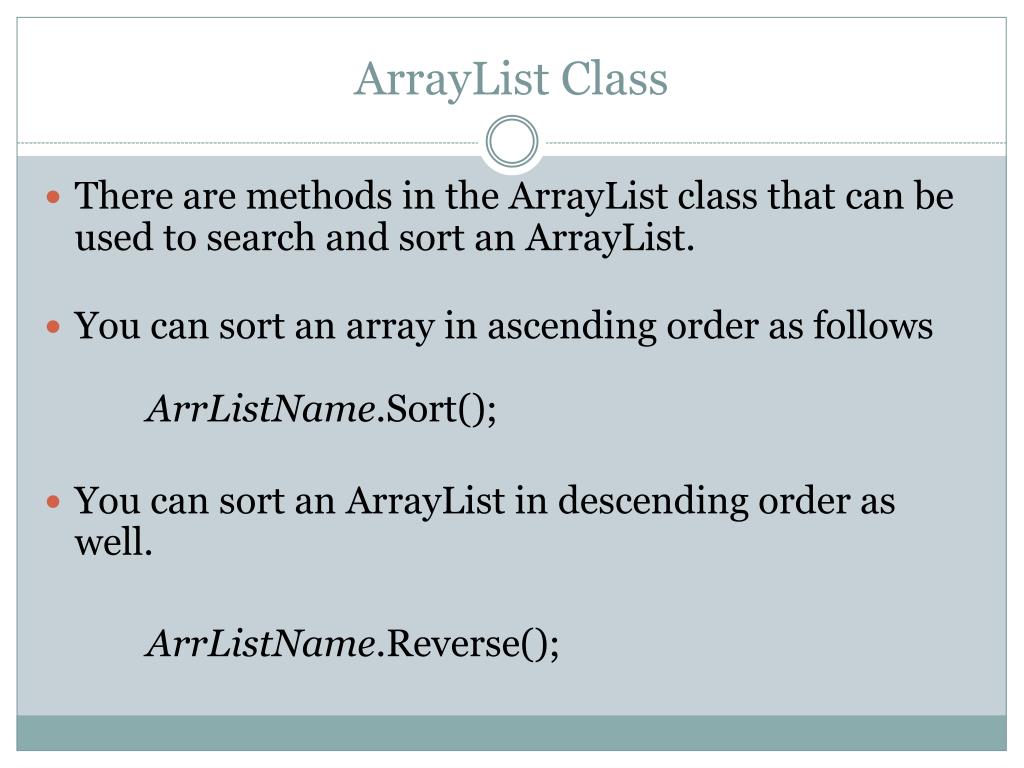Click the word 'ascending' in second bullet
This screenshot has width=1024, height=768.
click(x=572, y=327)
